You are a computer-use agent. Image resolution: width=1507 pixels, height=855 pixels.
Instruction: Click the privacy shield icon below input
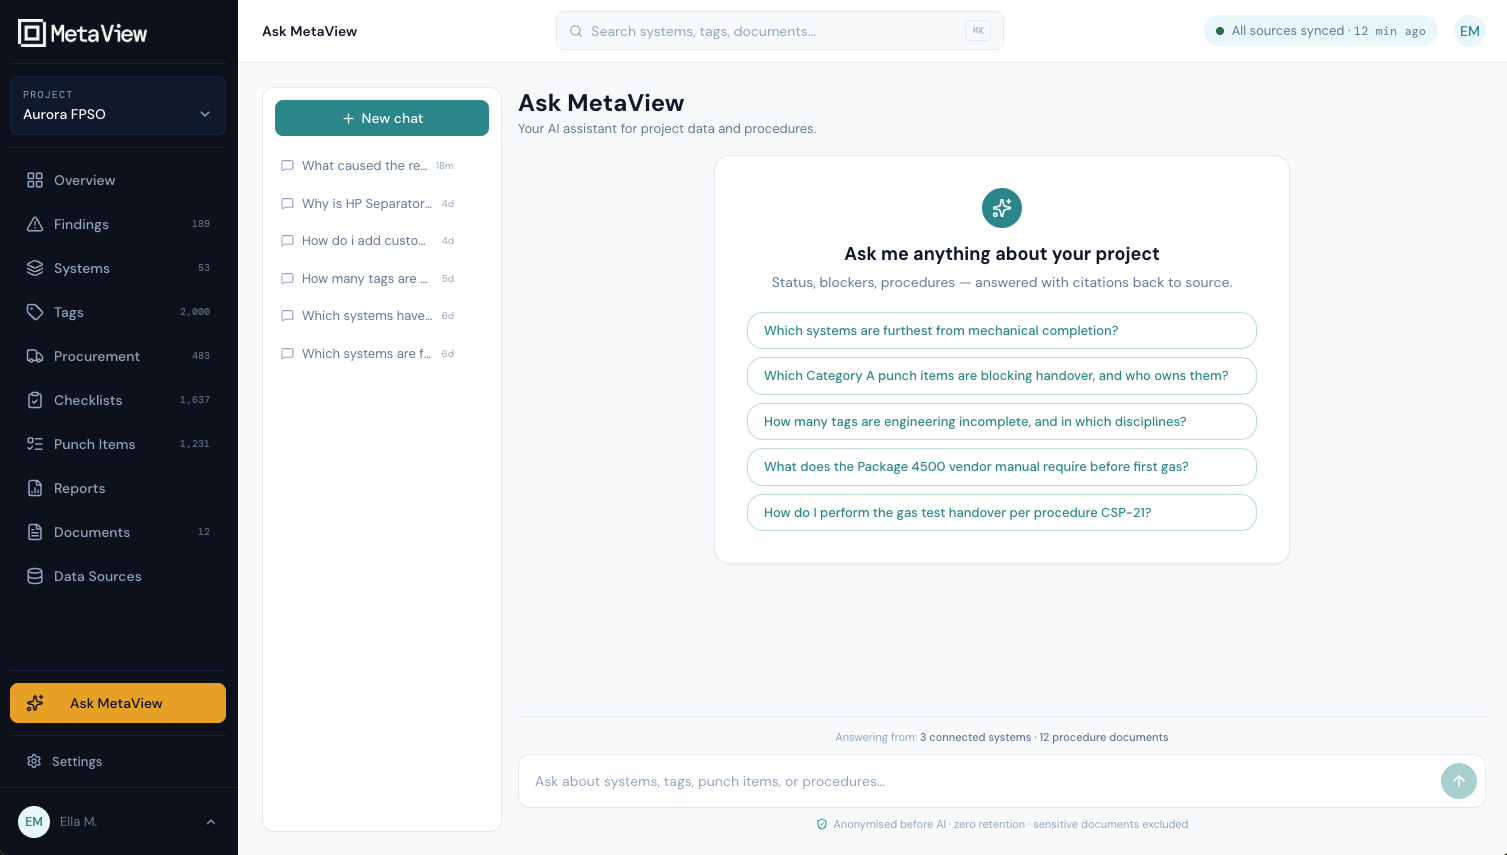tap(822, 824)
